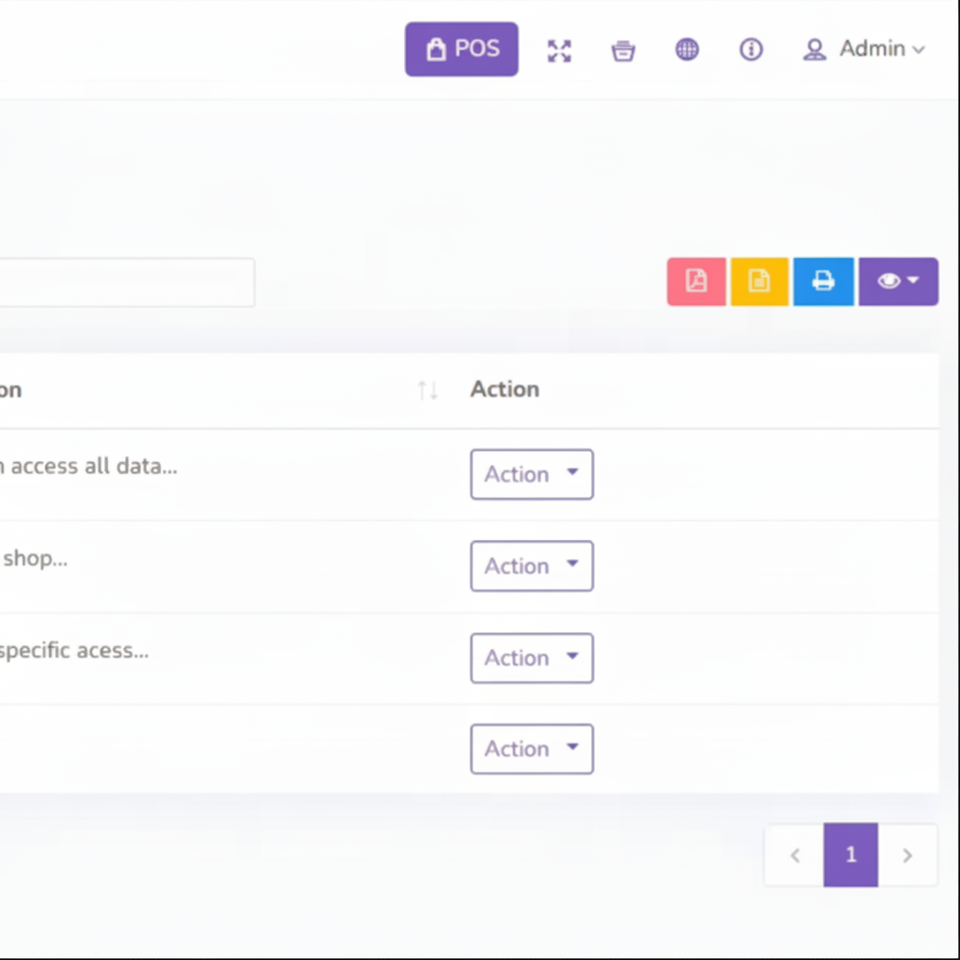Click the Action column header
This screenshot has width=960, height=960.
click(504, 389)
